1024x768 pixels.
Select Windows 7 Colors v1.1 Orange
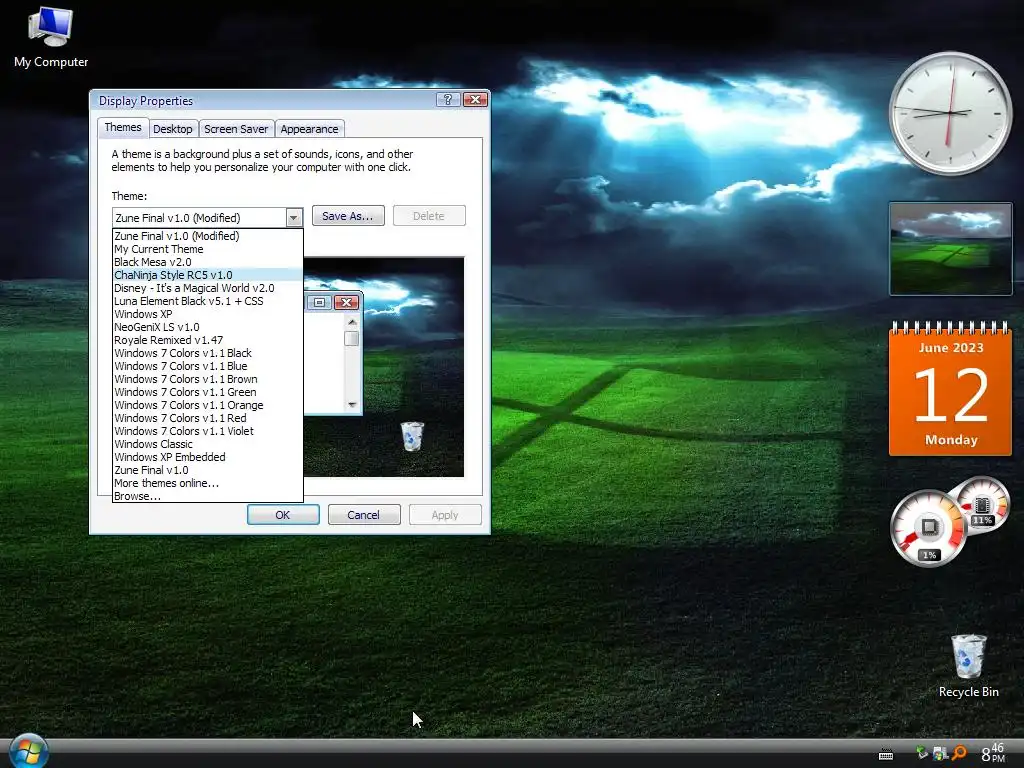tap(208, 406)
